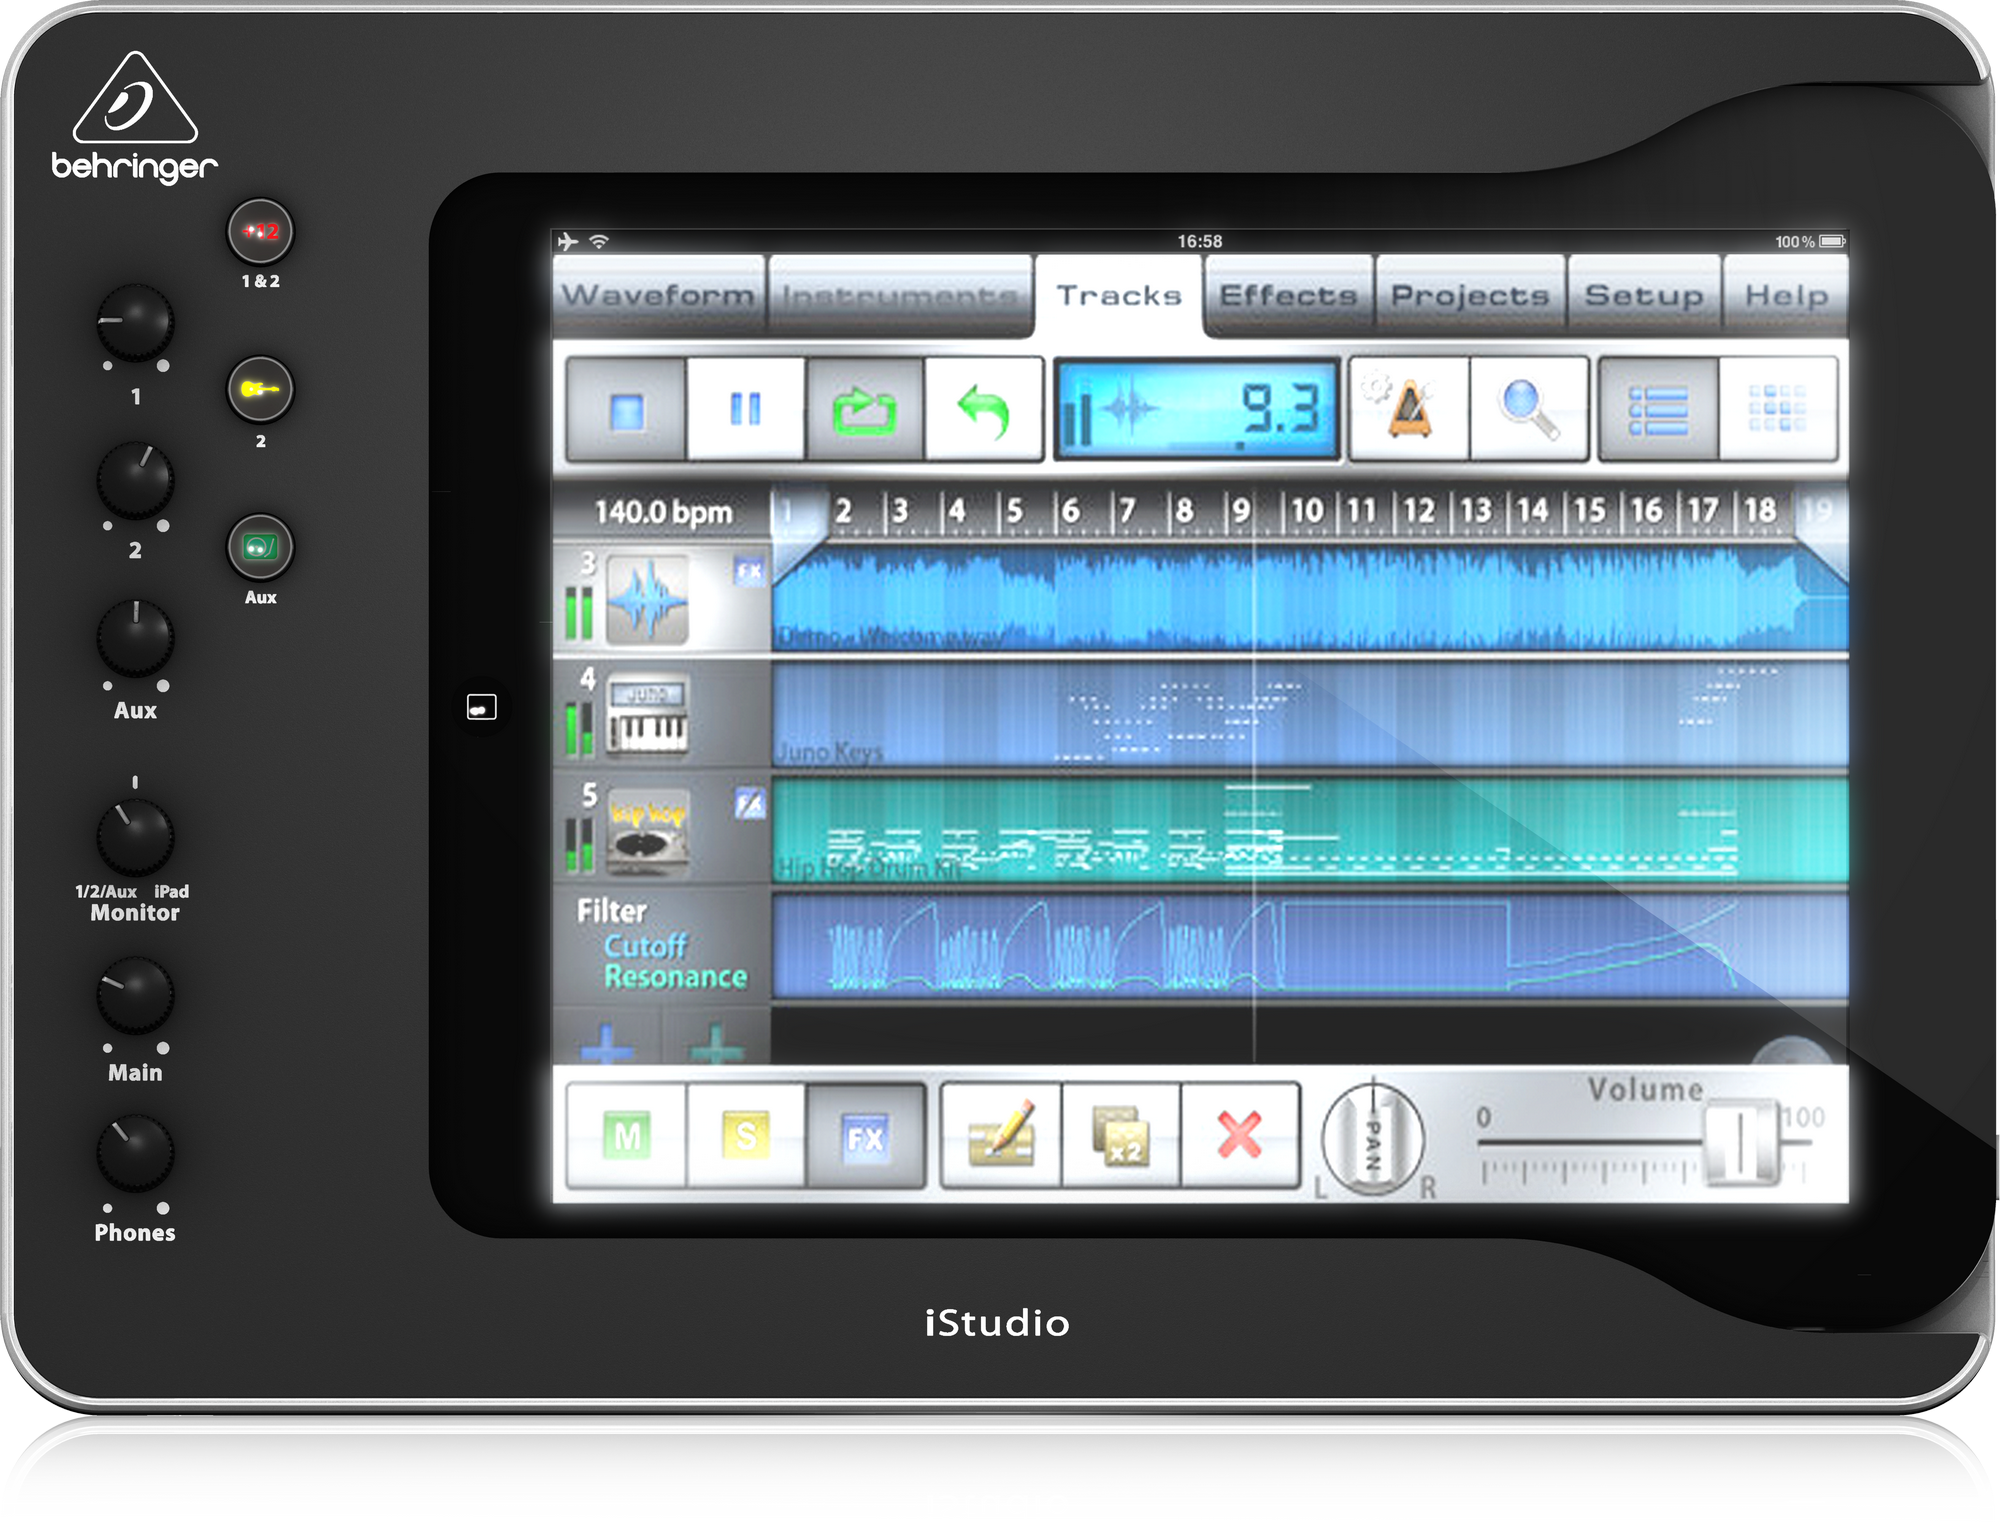The height and width of the screenshot is (1524, 2000).
Task: Click the Aux level knob
Action: tap(135, 639)
